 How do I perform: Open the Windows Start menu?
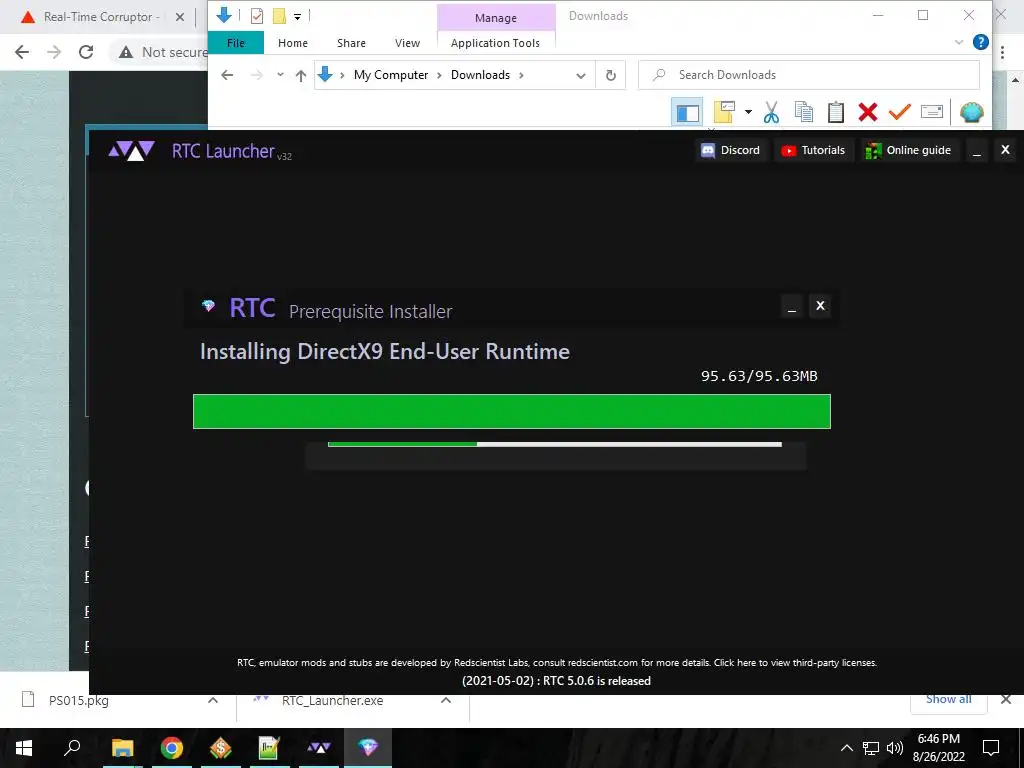click(x=24, y=748)
